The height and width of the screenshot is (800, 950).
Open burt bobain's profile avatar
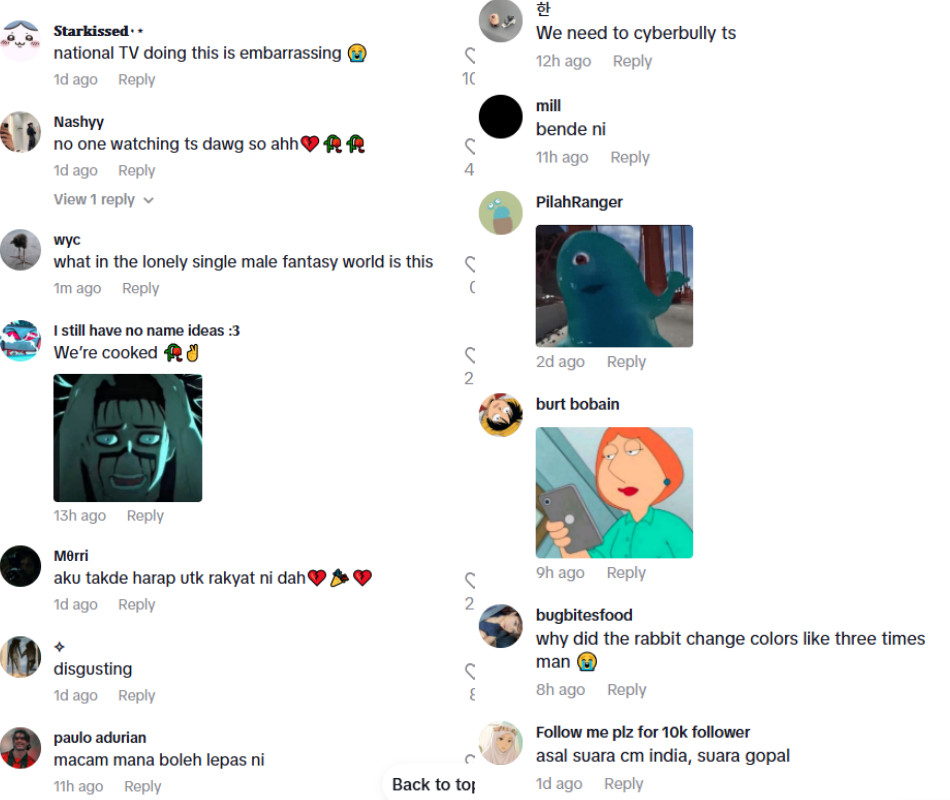point(500,415)
